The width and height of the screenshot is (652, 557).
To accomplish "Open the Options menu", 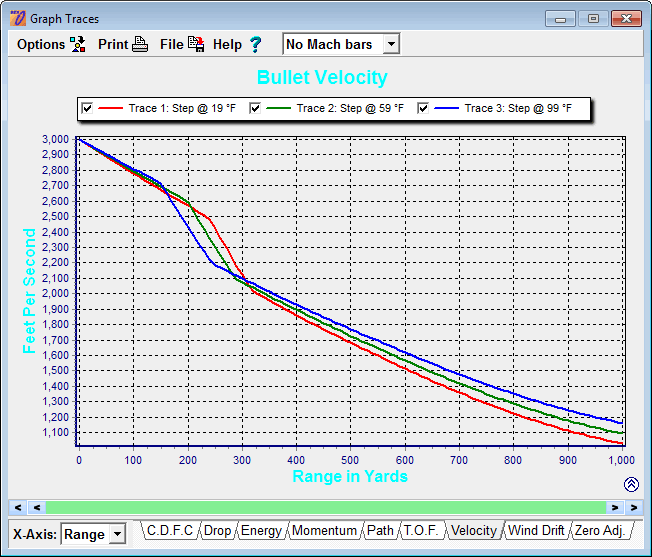I will 41,44.
